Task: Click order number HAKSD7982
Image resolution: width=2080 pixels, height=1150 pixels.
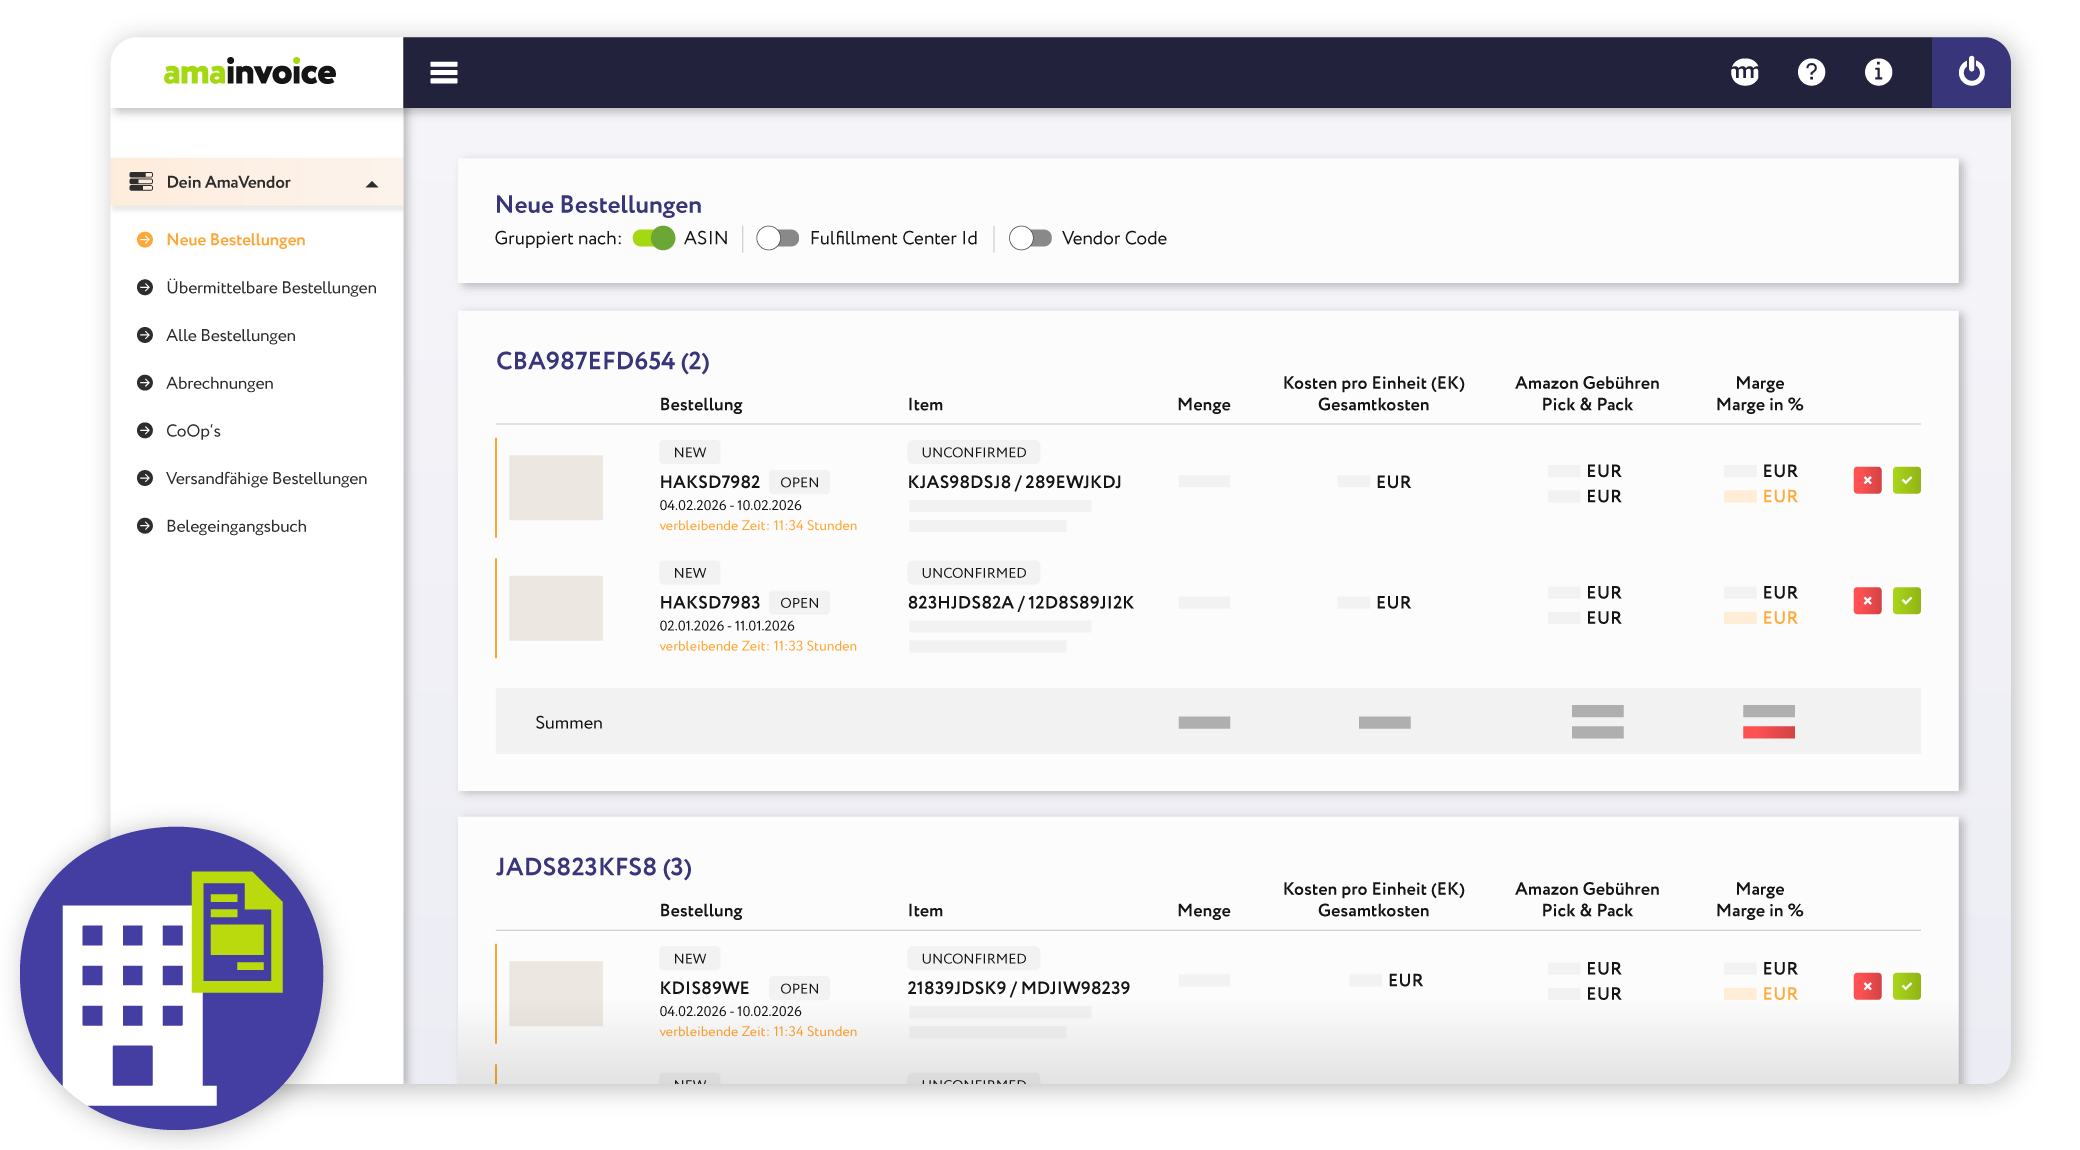Action: 709,482
